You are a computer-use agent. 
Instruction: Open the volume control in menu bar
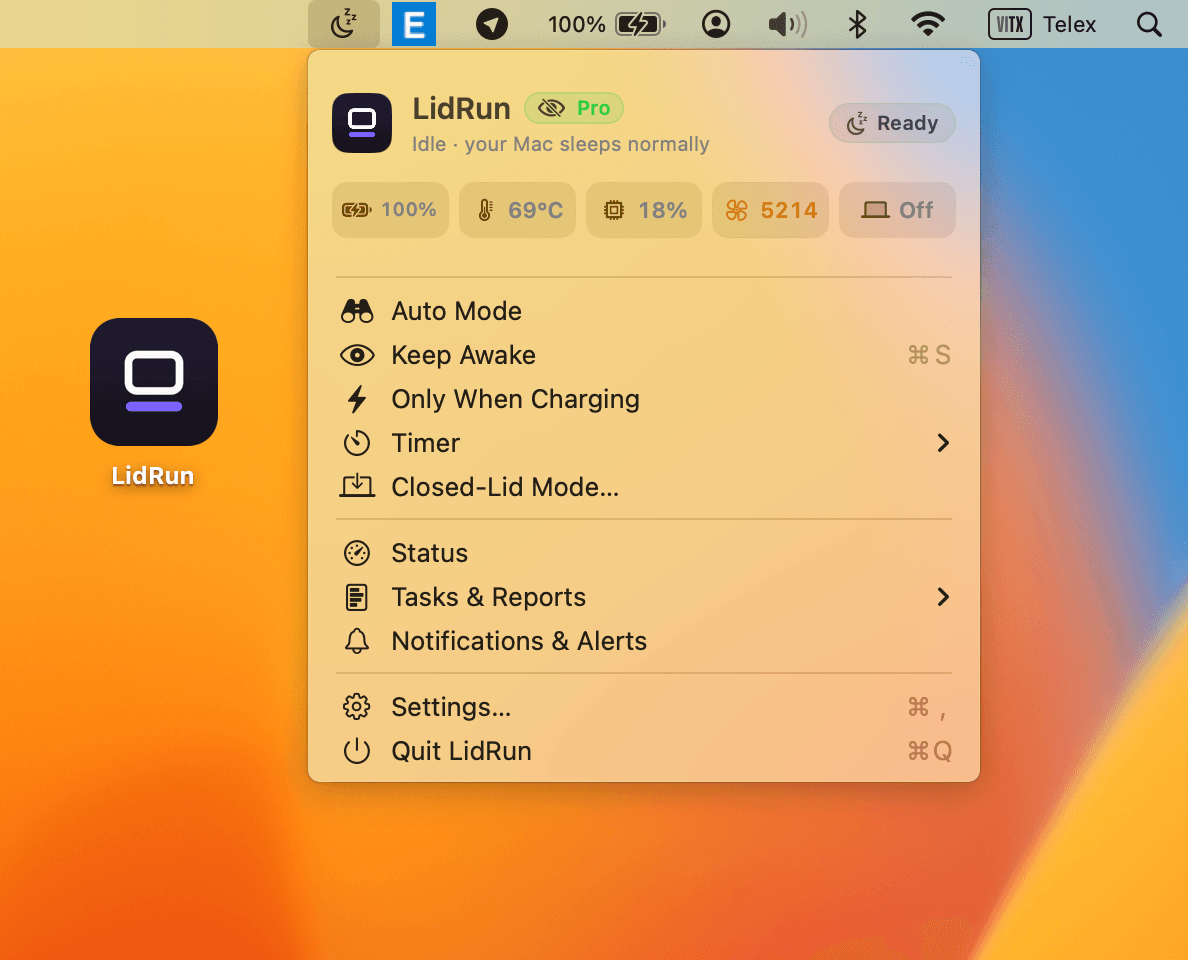[x=787, y=24]
